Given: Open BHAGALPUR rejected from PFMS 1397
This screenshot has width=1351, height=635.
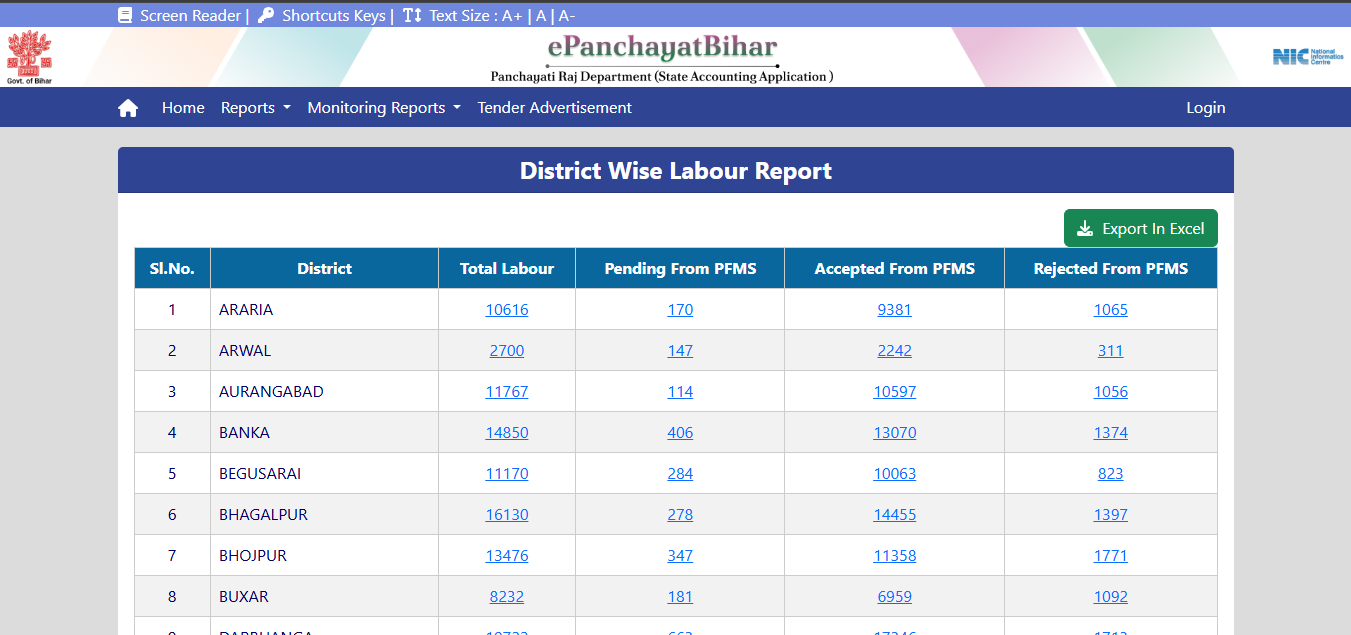Looking at the screenshot, I should [x=1110, y=514].
